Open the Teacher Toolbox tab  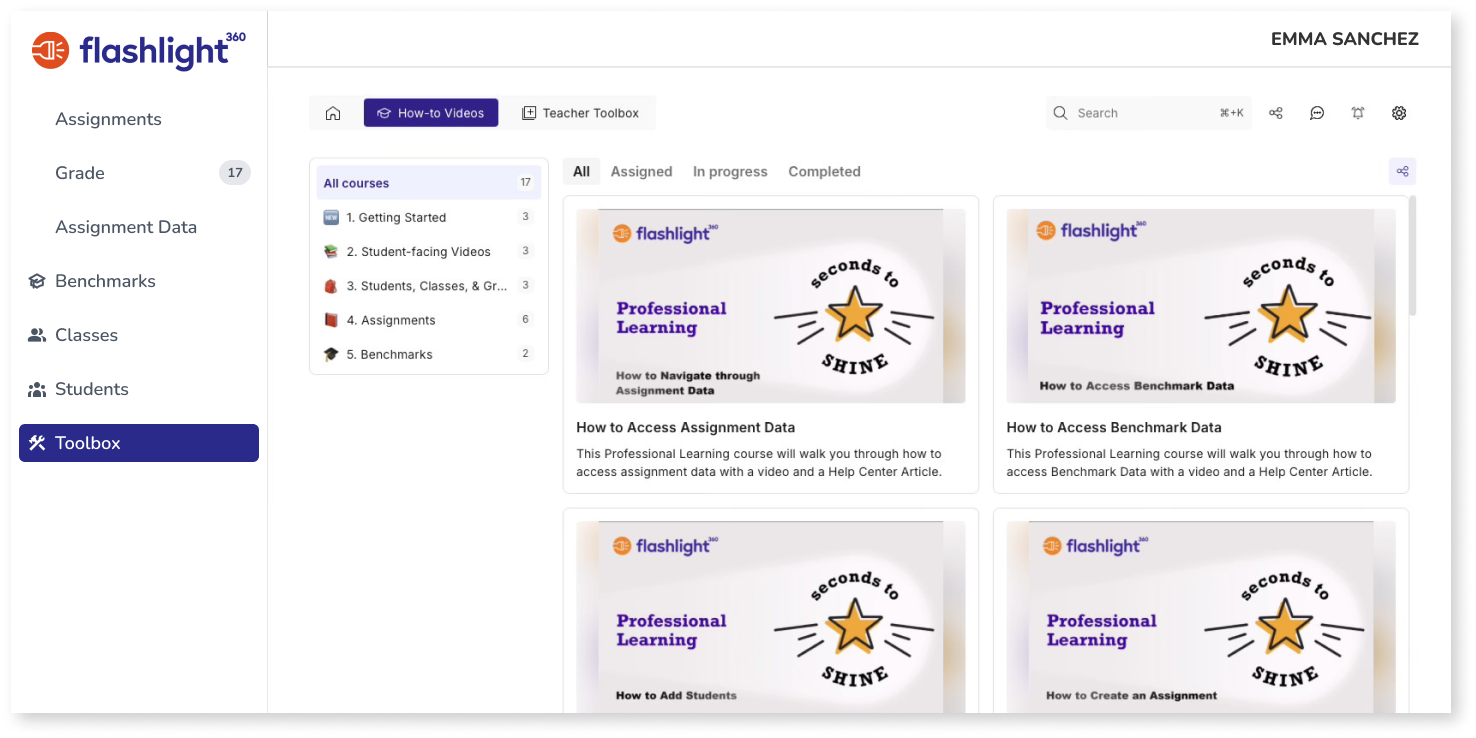pos(580,113)
